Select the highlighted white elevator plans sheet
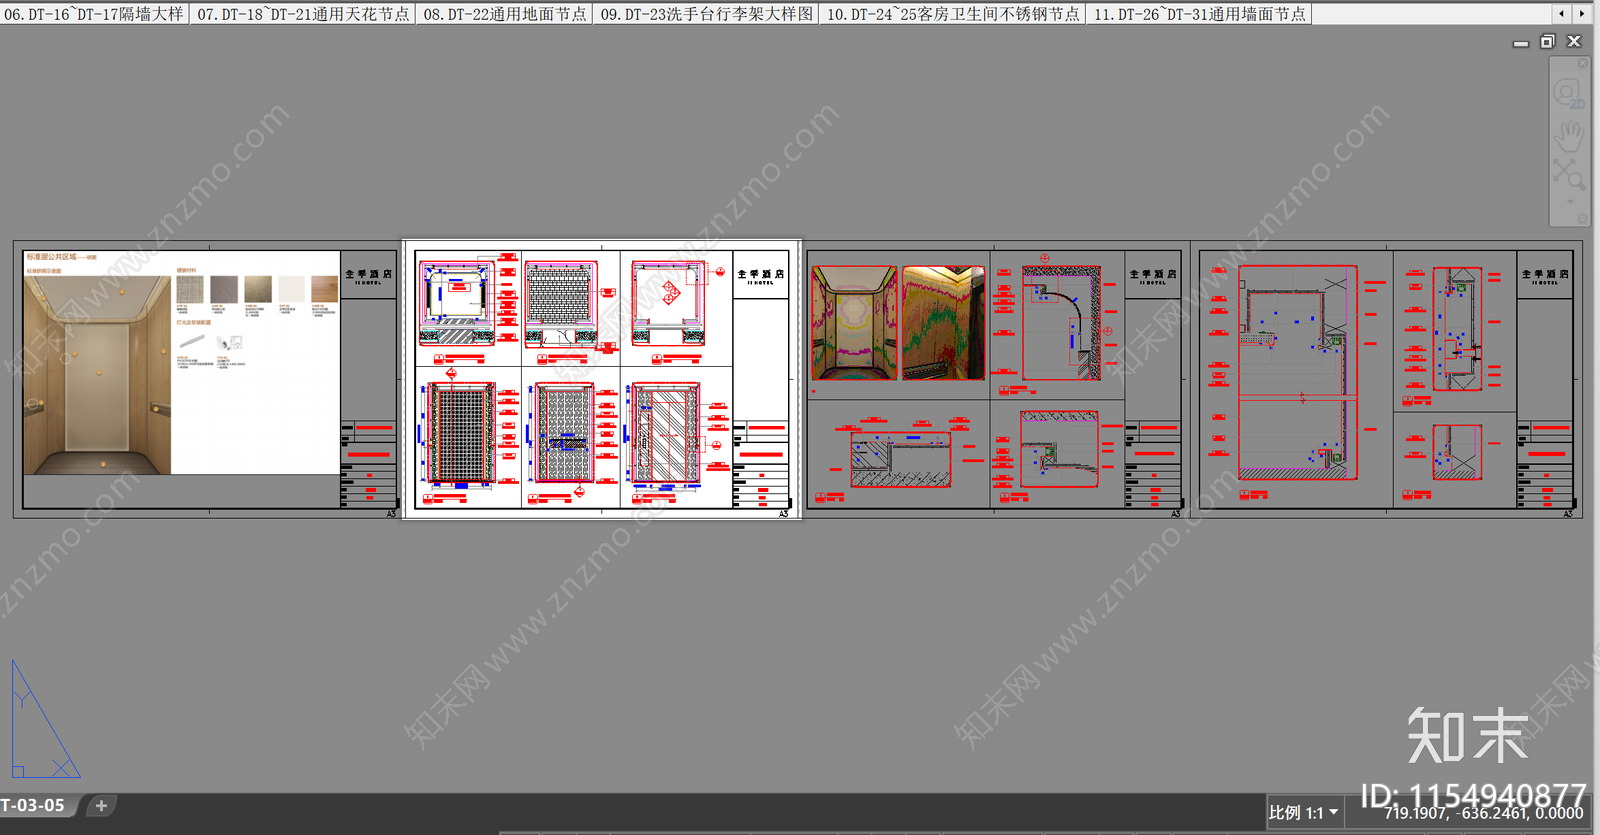The width and height of the screenshot is (1600, 835). [602, 379]
